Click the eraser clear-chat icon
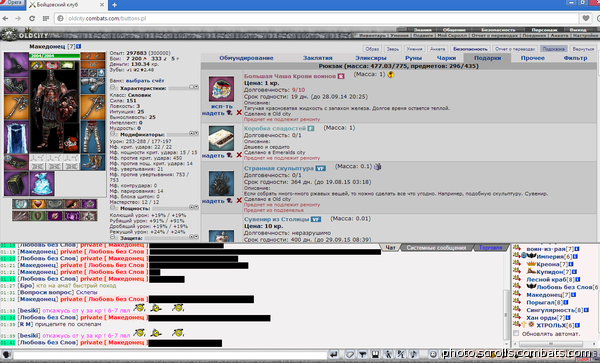 coord(349,354)
